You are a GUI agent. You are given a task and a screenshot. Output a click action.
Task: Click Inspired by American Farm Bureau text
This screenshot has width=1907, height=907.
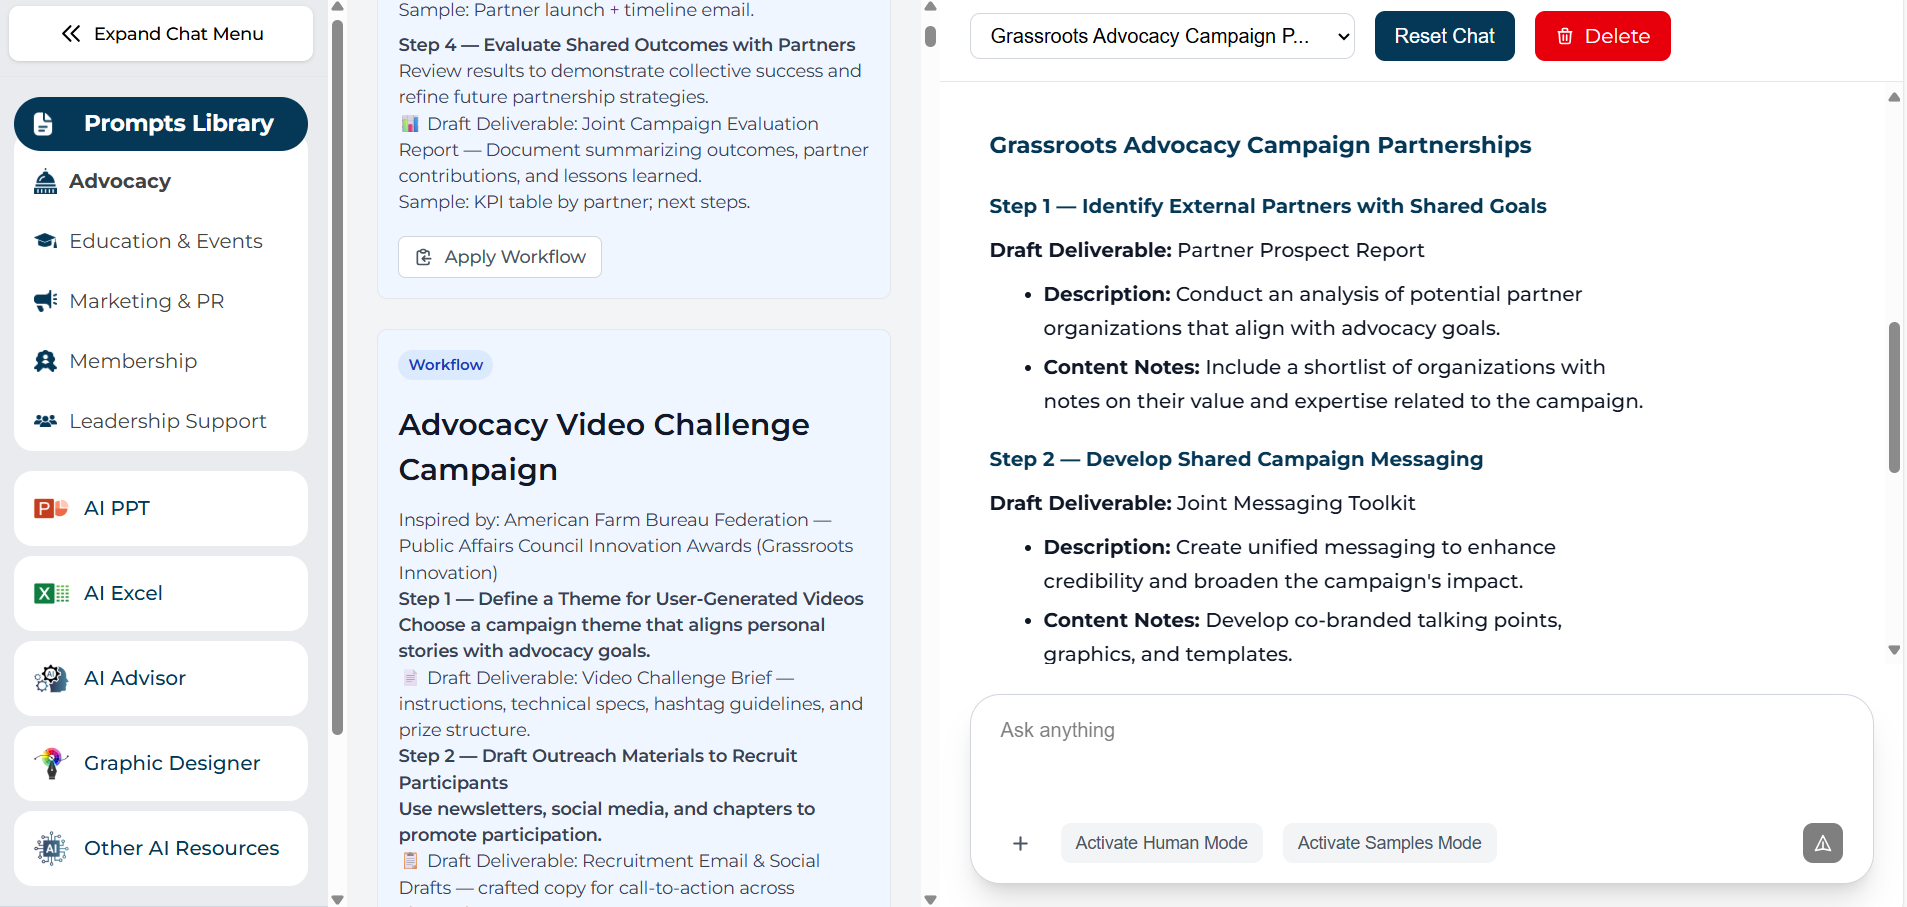tap(626, 546)
